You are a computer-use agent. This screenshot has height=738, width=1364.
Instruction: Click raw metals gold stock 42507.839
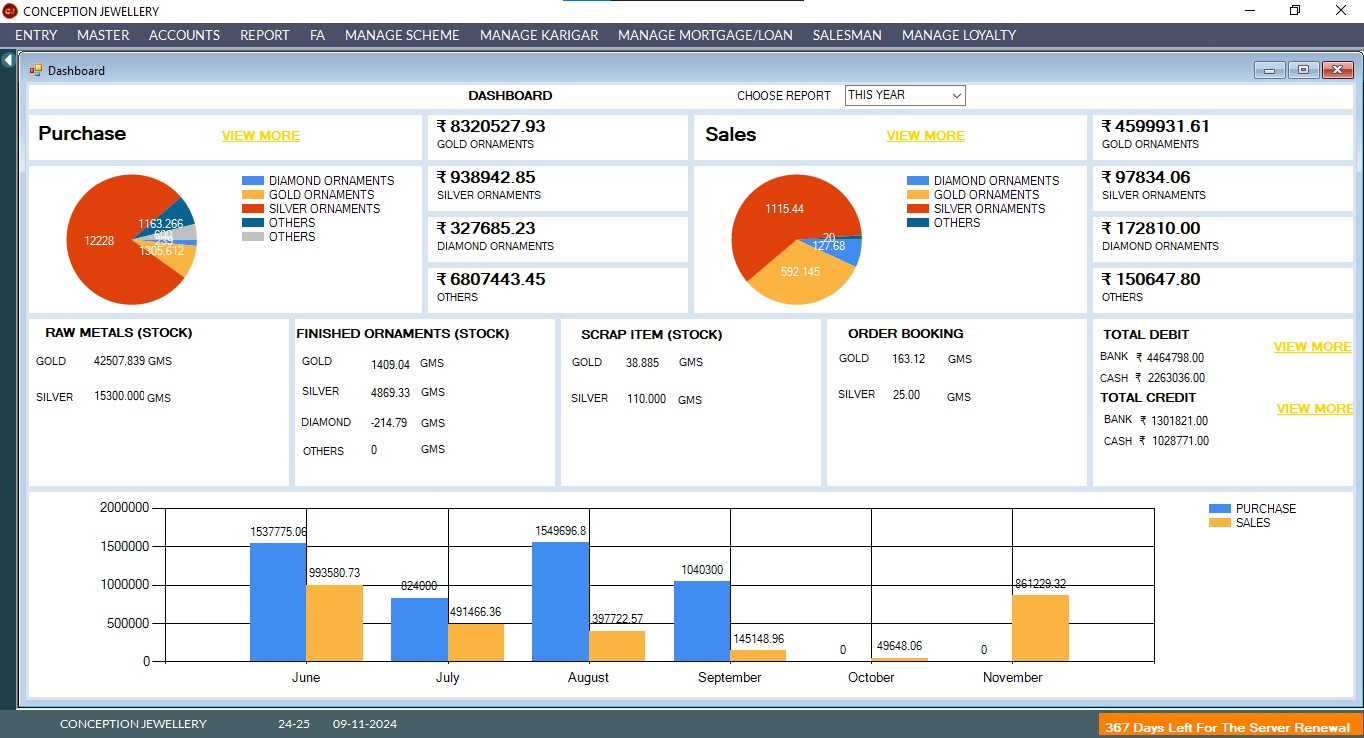pyautogui.click(x=119, y=361)
